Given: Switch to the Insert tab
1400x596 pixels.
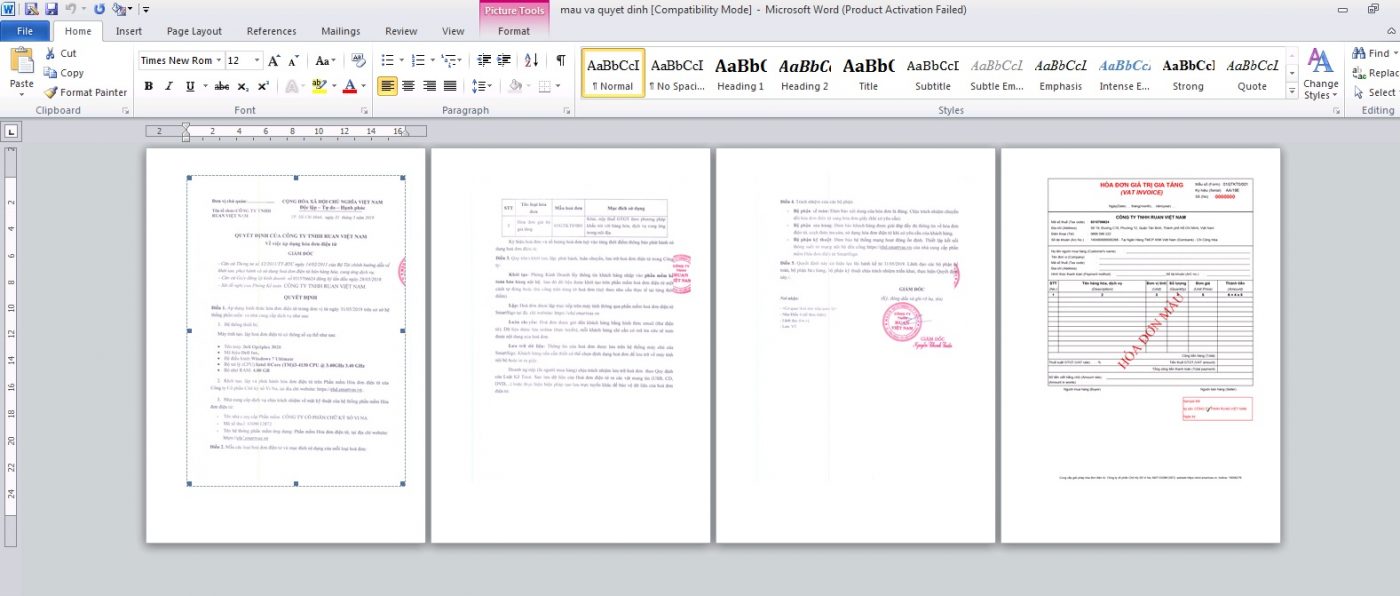Looking at the screenshot, I should click(128, 31).
